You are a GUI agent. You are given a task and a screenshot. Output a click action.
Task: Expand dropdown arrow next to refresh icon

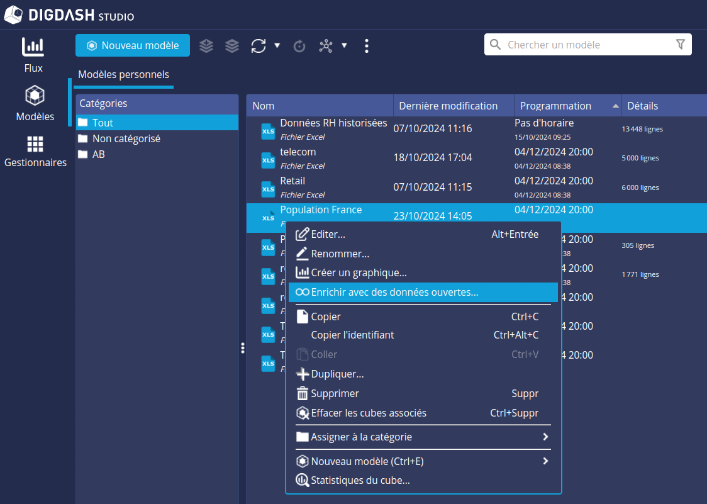coord(277,45)
